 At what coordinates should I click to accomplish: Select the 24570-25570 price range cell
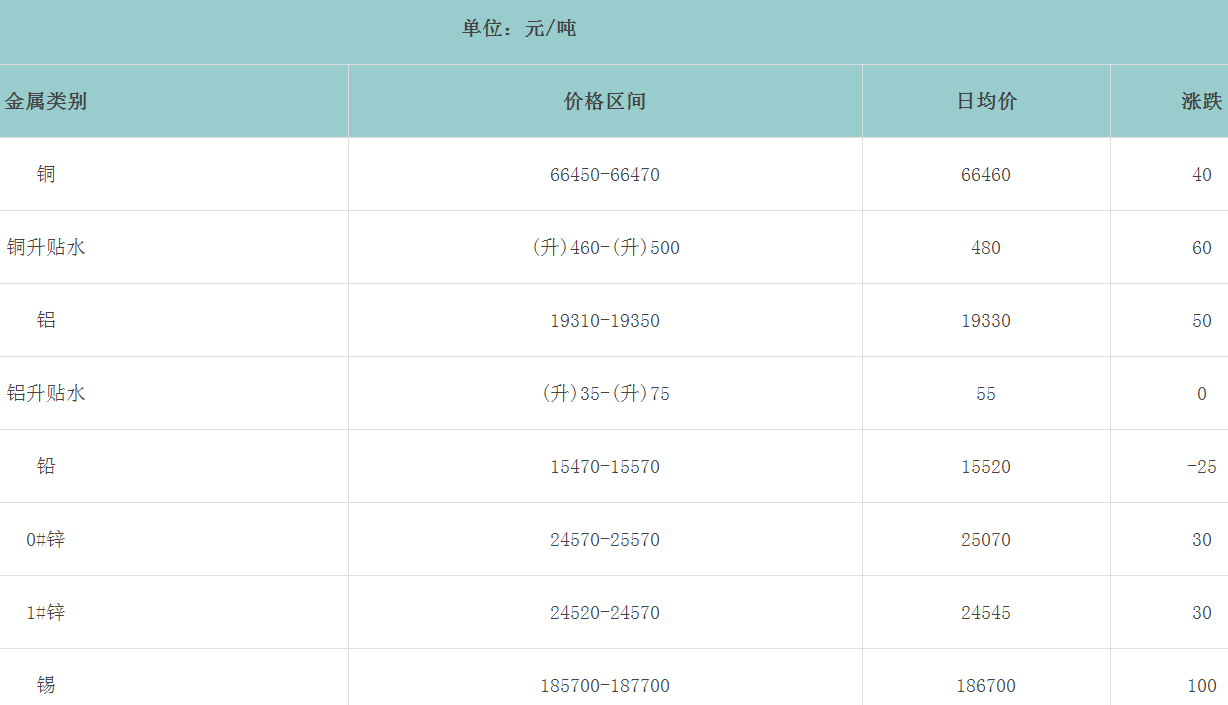604,540
